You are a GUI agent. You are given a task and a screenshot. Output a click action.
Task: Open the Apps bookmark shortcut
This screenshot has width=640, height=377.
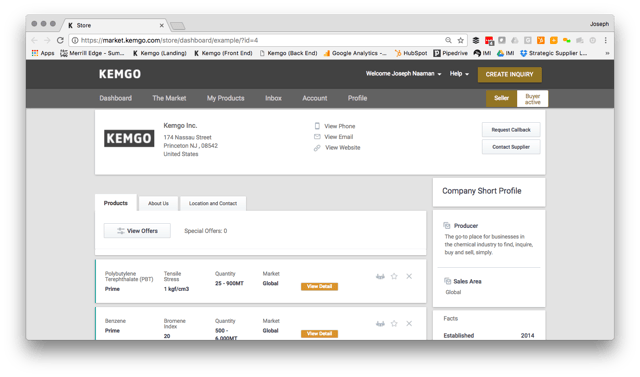tap(43, 53)
